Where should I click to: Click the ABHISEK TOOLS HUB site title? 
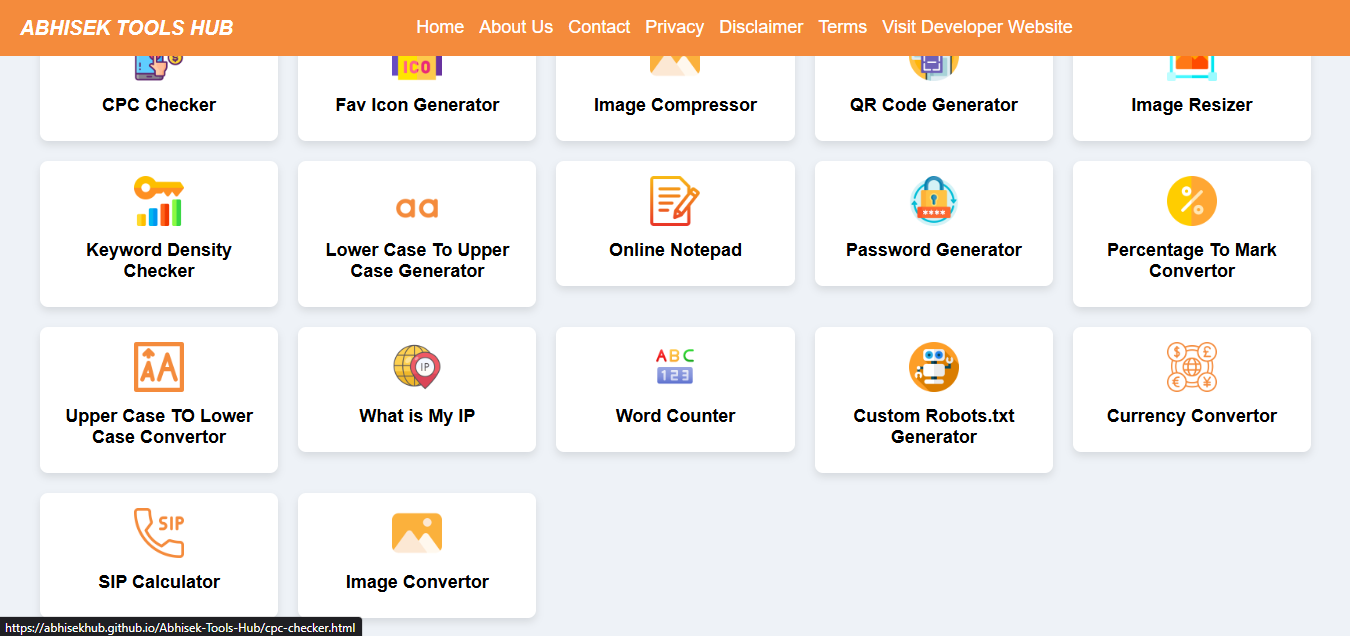pyautogui.click(x=127, y=28)
